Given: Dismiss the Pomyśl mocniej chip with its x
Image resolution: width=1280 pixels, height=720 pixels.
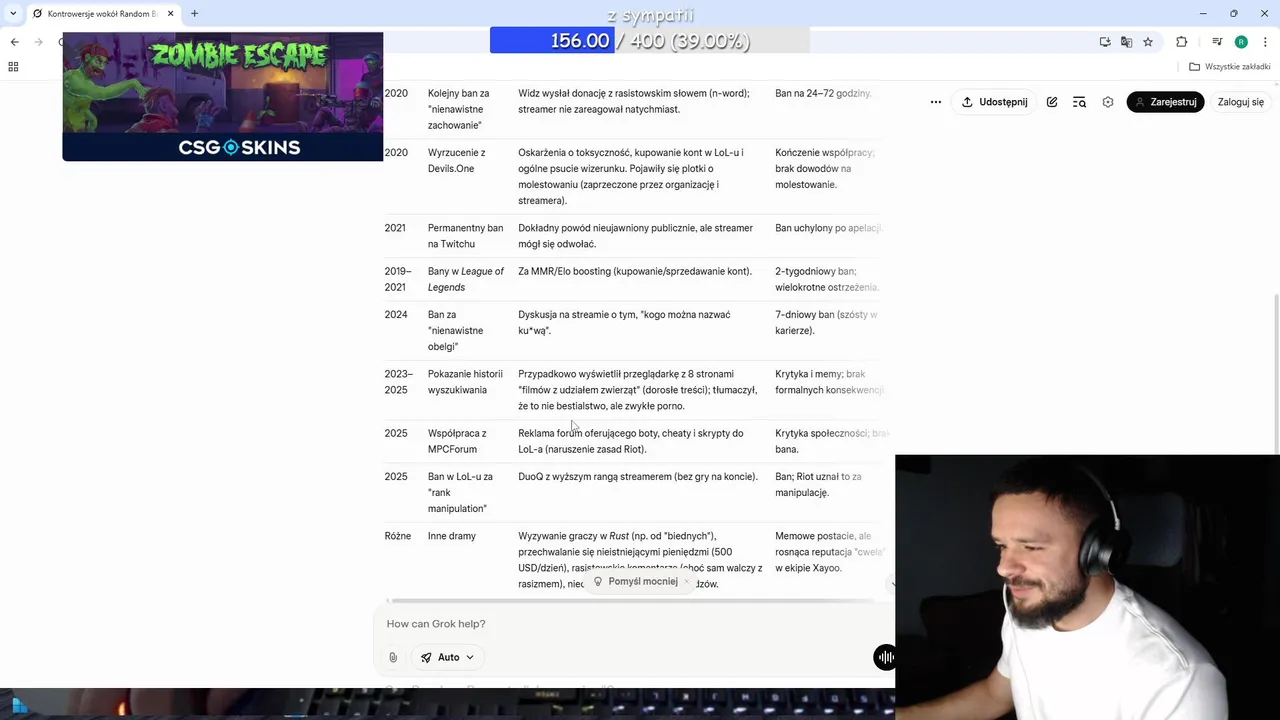Looking at the screenshot, I should tap(686, 581).
